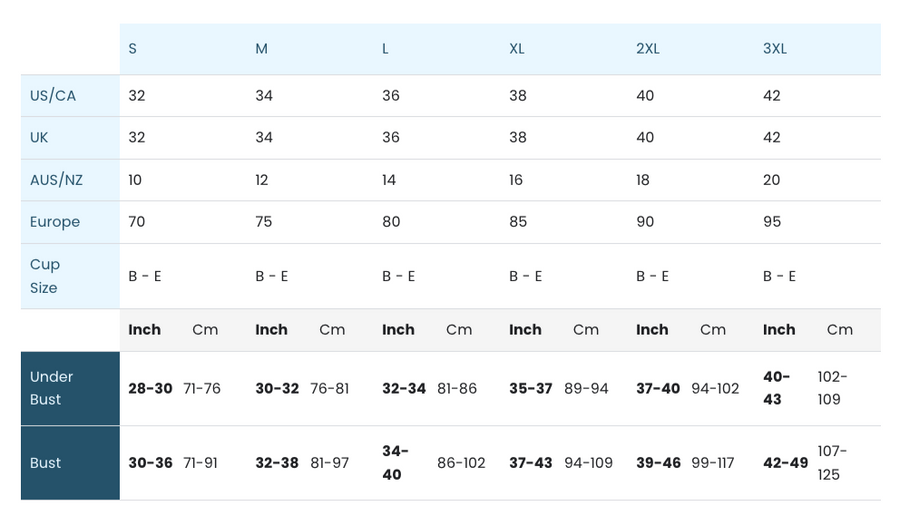900x516 pixels.
Task: Select the dark Bust row header
Action: [x=70, y=463]
